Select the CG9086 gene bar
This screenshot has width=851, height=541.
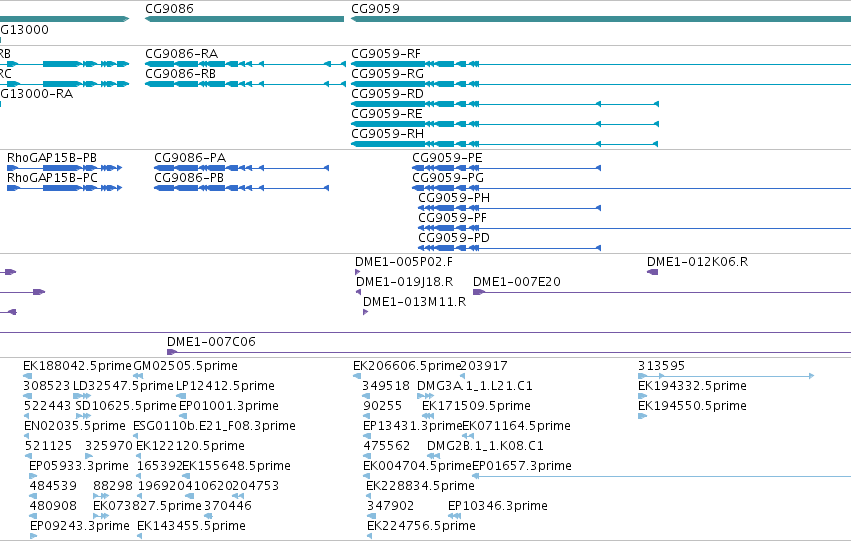click(x=244, y=19)
